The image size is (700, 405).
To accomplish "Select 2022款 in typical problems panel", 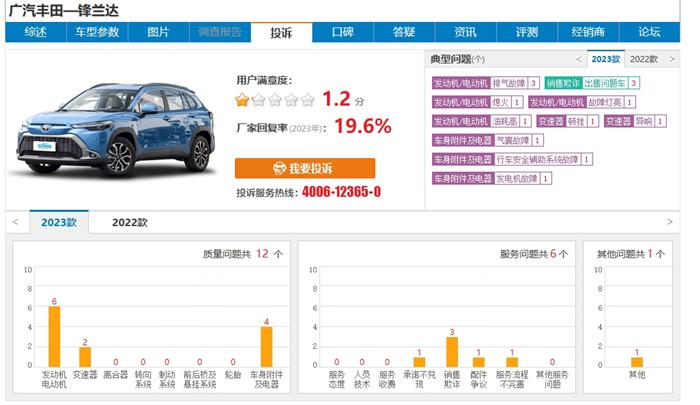I will click(x=644, y=59).
